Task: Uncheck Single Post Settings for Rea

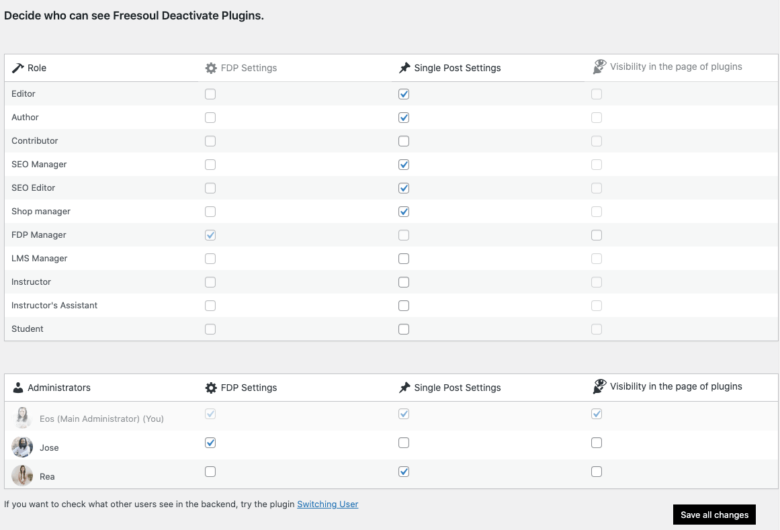Action: coord(404,472)
